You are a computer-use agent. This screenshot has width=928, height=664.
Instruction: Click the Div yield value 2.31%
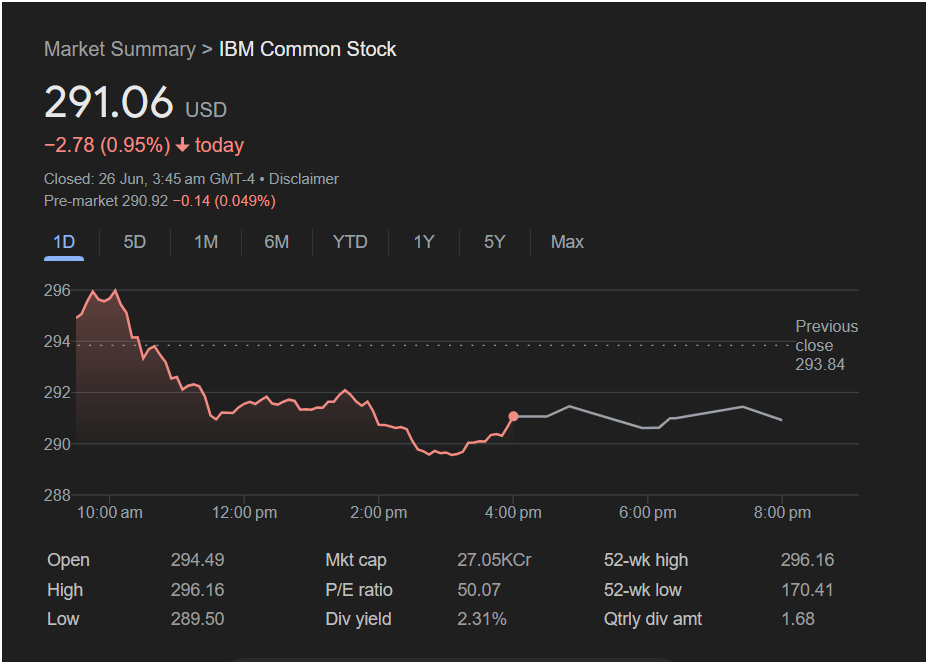click(482, 619)
